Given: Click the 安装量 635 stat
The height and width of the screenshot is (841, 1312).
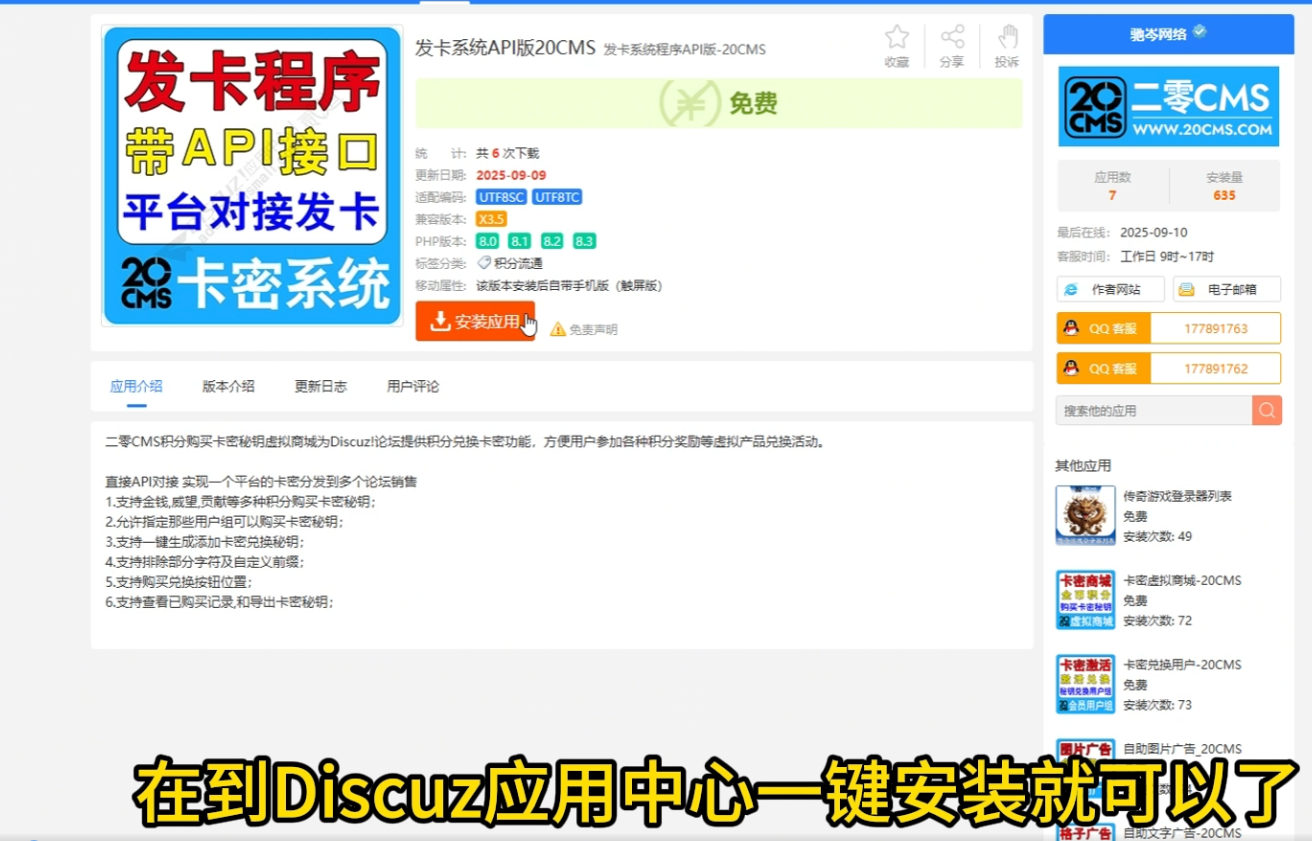Looking at the screenshot, I should pyautogui.click(x=1224, y=186).
